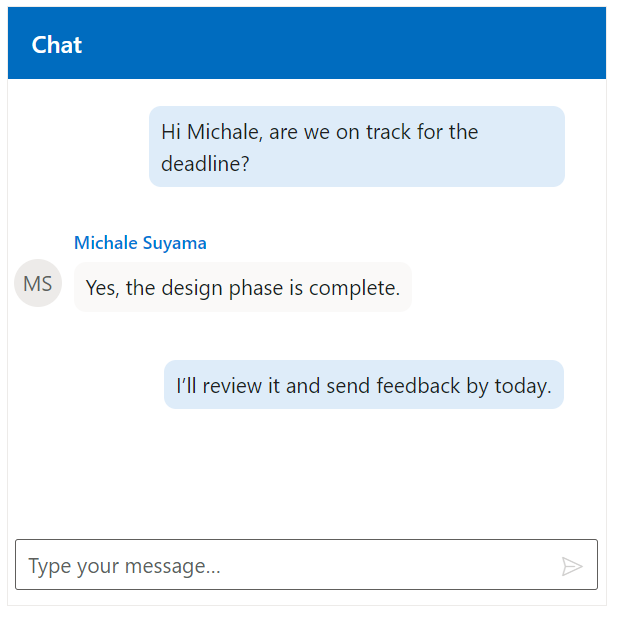Click the "Type your message..." placeholder text

point(124,567)
